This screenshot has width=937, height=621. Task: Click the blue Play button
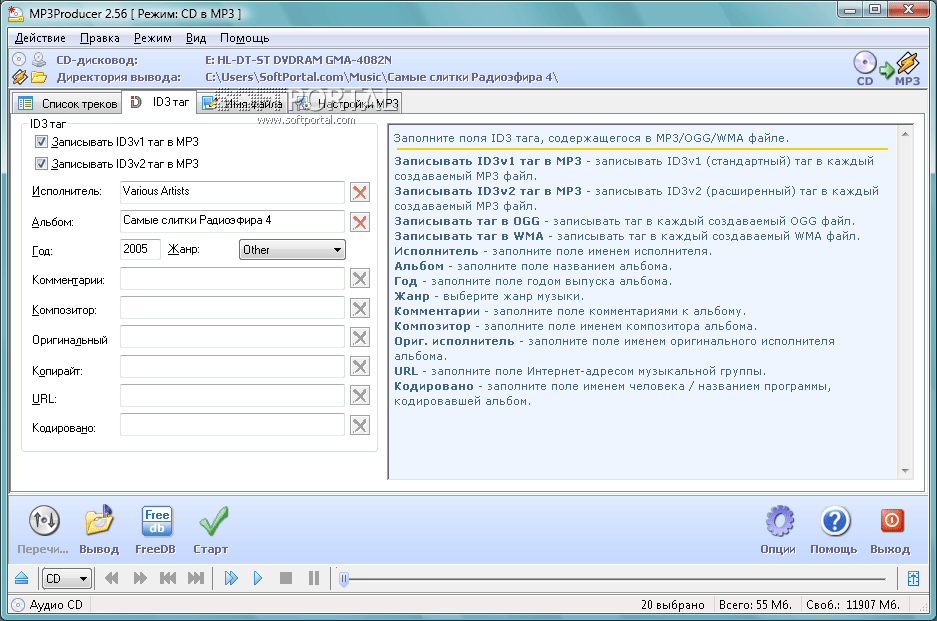pyautogui.click(x=258, y=578)
